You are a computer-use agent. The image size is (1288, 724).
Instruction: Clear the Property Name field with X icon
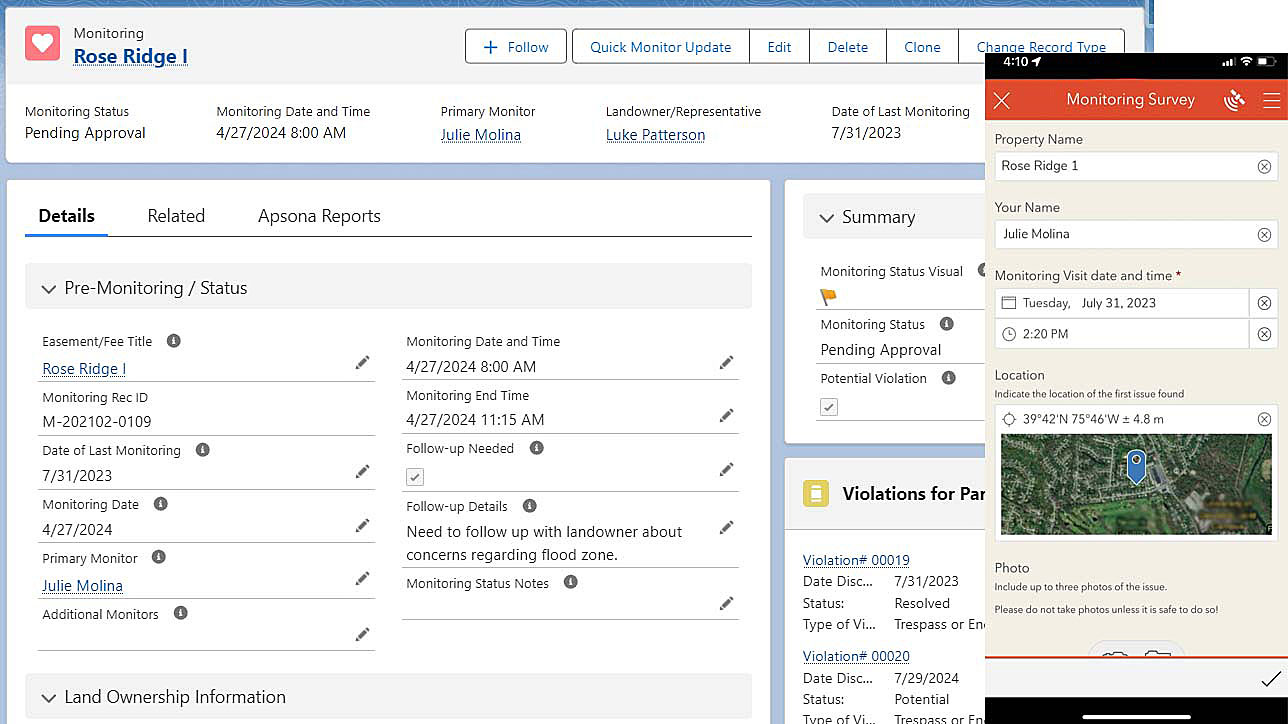point(1264,167)
